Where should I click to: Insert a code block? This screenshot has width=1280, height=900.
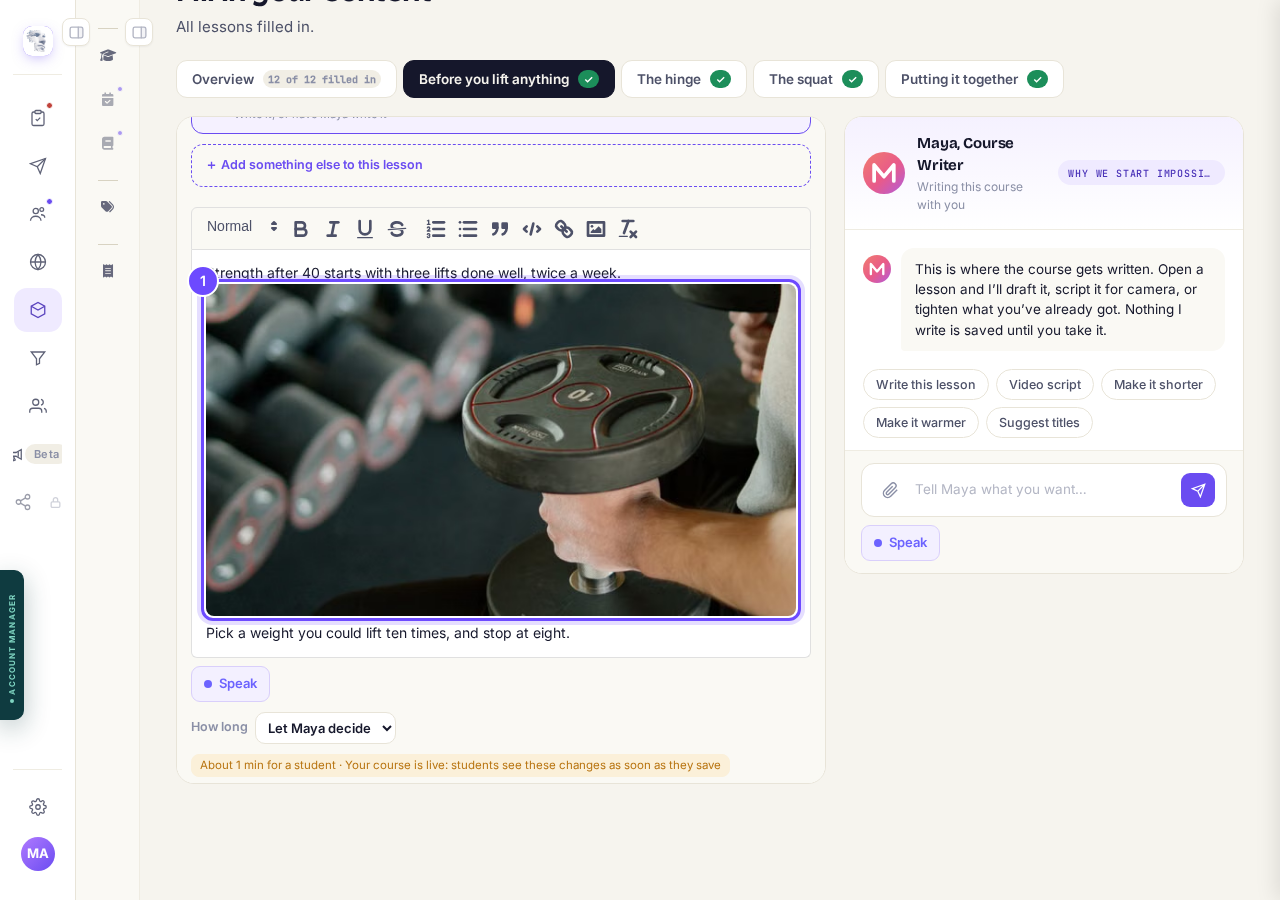pyautogui.click(x=532, y=229)
